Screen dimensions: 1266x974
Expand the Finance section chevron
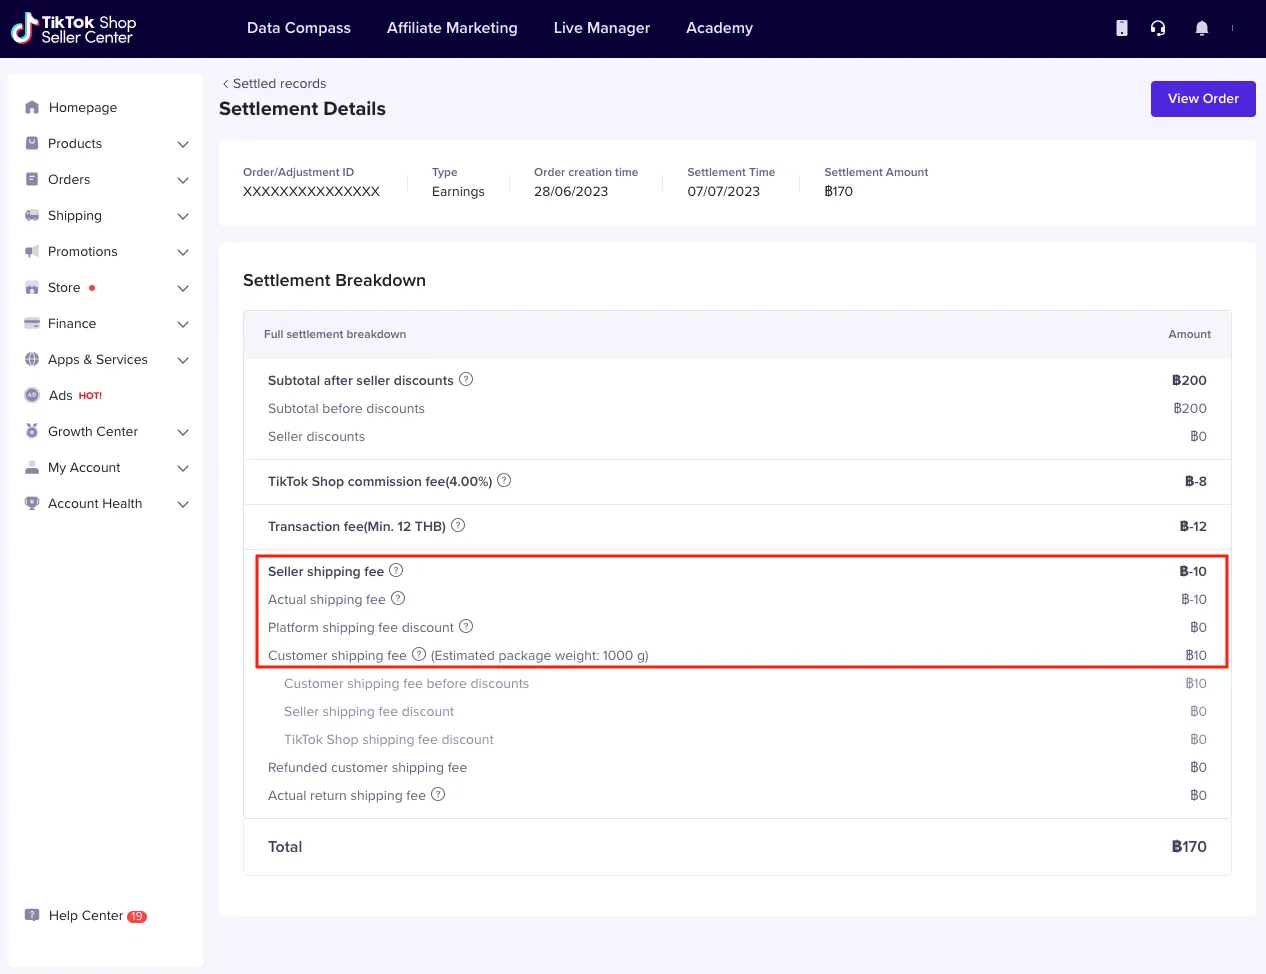click(183, 324)
